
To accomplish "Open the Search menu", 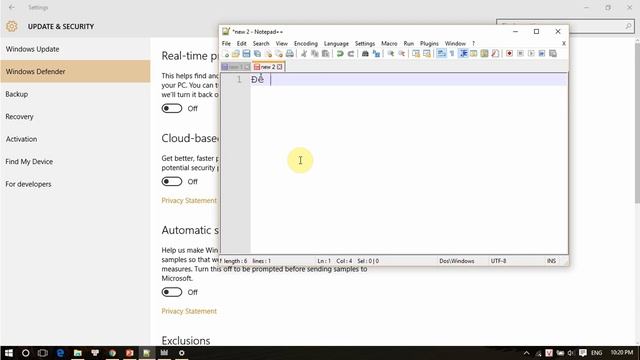I will pyautogui.click(x=261, y=43).
